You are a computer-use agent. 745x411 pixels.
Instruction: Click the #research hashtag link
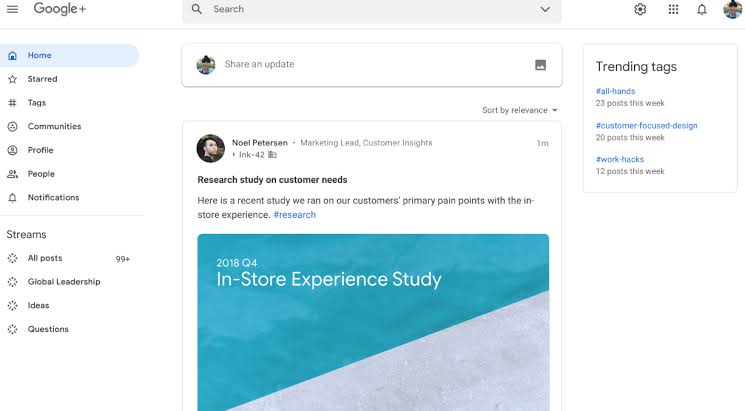[294, 215]
